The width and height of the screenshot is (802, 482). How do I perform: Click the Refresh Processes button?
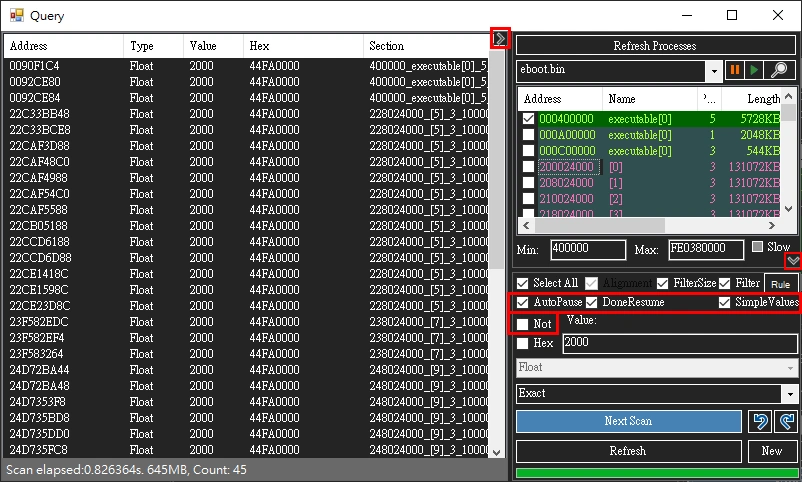pyautogui.click(x=655, y=46)
